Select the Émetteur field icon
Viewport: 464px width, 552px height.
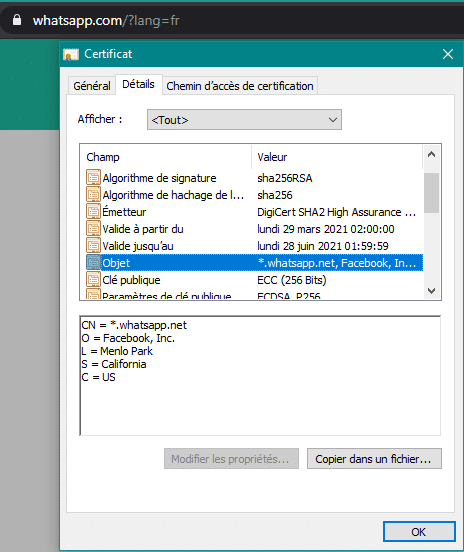pos(93,212)
